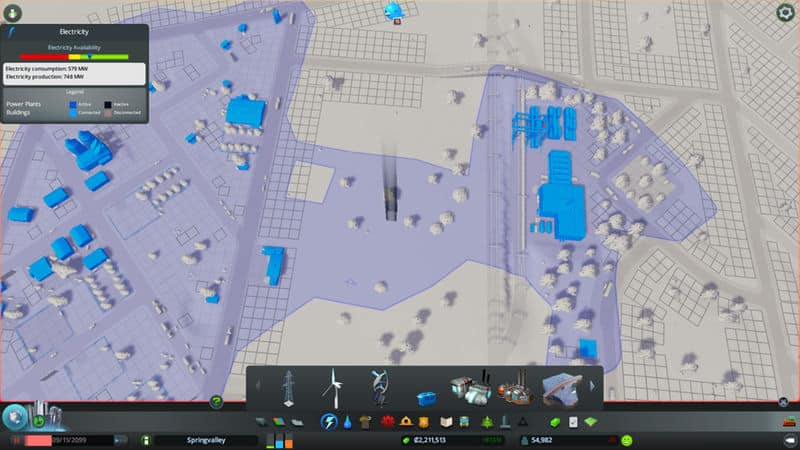This screenshot has height=450, width=800.
Task: Open the options gear menu
Action: 786,13
